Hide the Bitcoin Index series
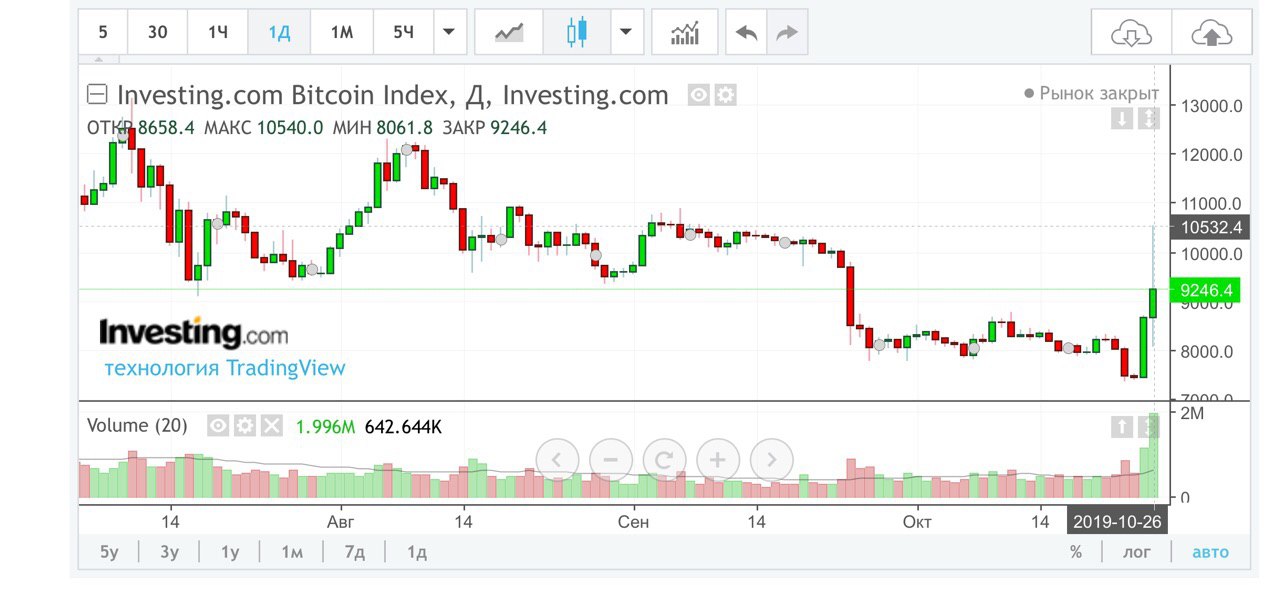 [699, 95]
